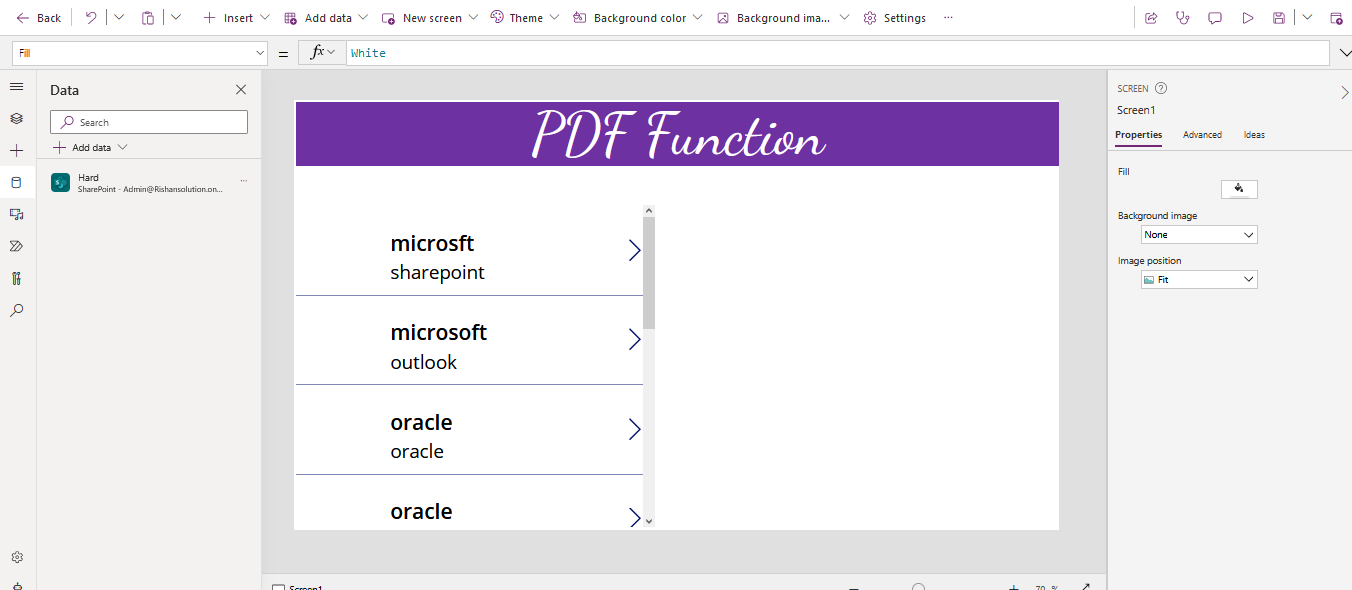Preview the app with the play icon
Viewport: 1352px width, 590px height.
point(1247,17)
